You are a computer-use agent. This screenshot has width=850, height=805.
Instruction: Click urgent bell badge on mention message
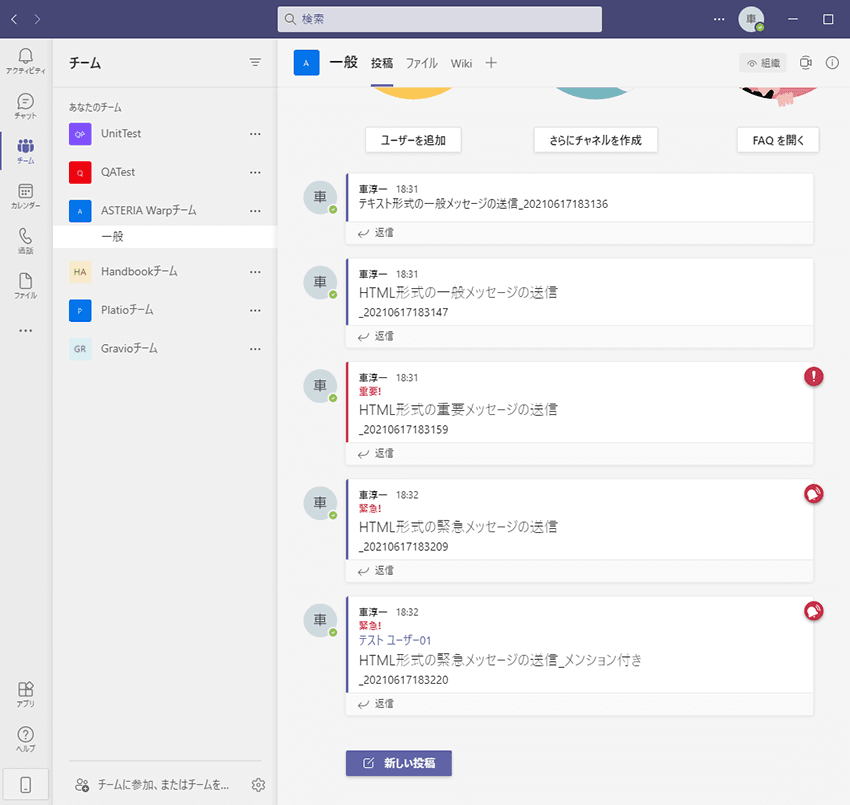tap(813, 611)
